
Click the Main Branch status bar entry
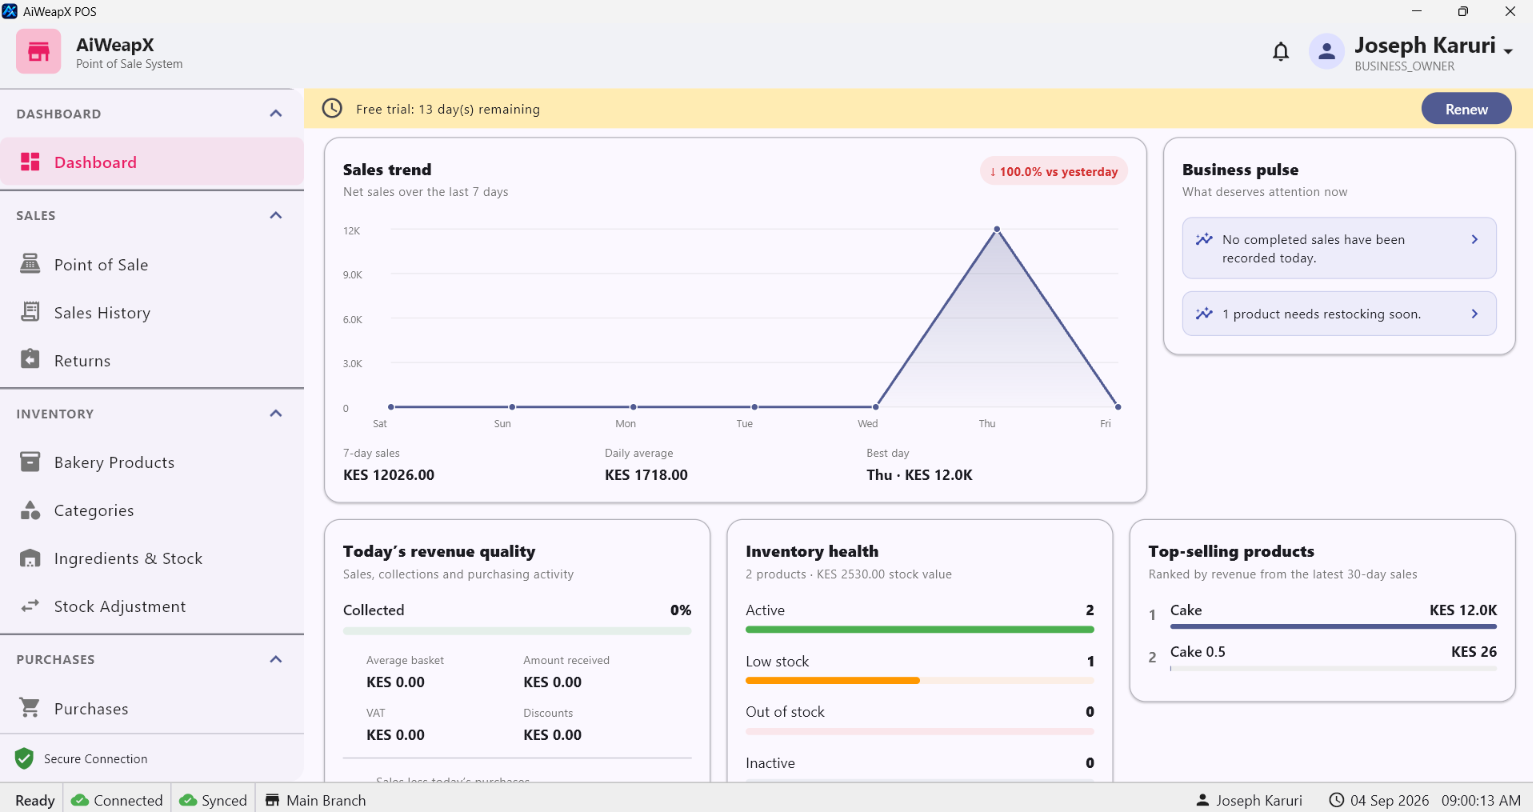coord(315,800)
